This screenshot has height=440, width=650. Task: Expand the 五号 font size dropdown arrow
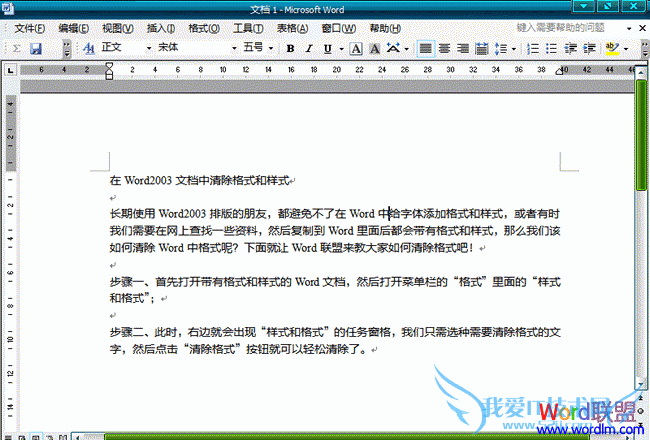pos(271,49)
